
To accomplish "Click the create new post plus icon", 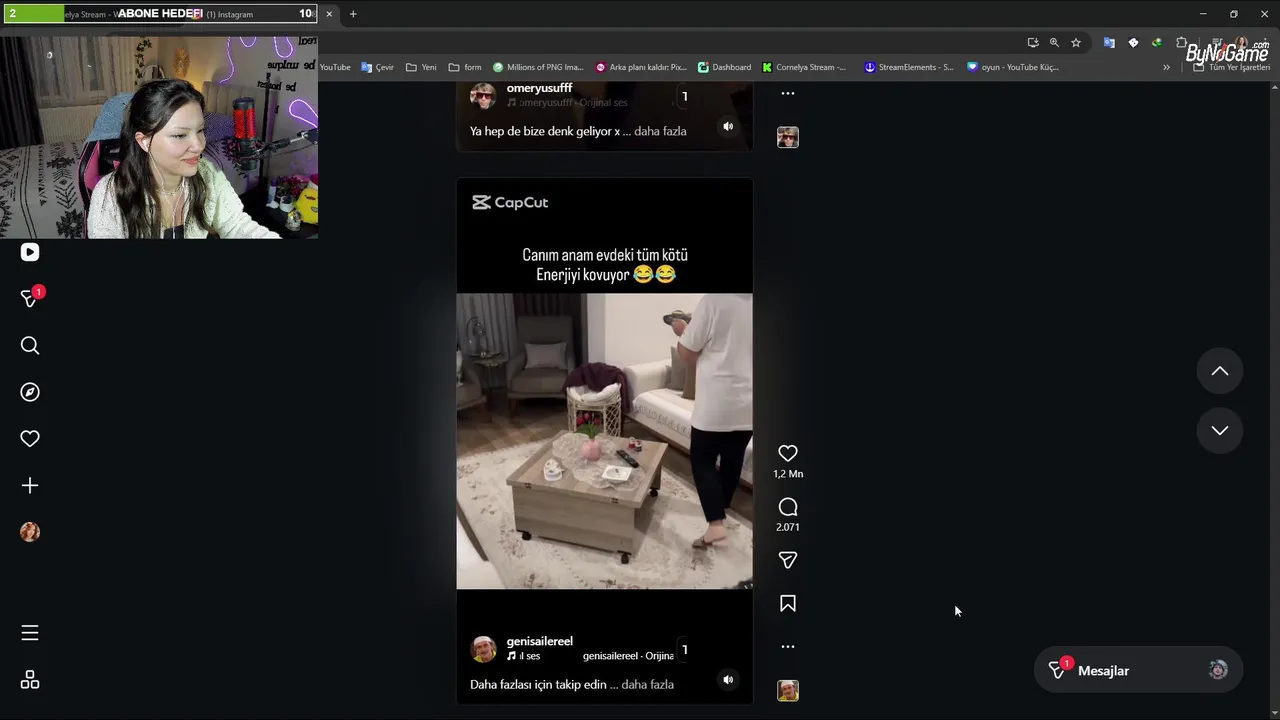I will (30, 485).
